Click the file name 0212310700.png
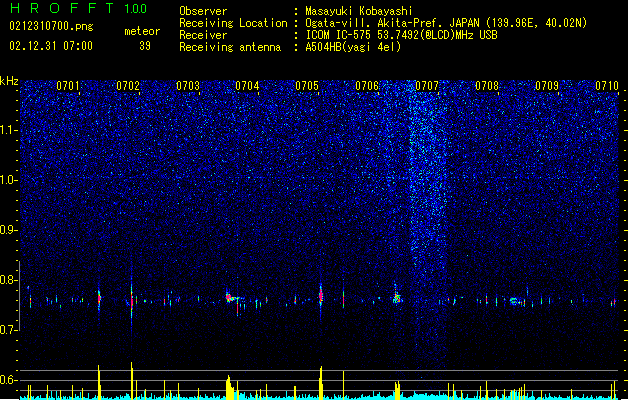Viewport: 629px width, 400px height. 51,26
